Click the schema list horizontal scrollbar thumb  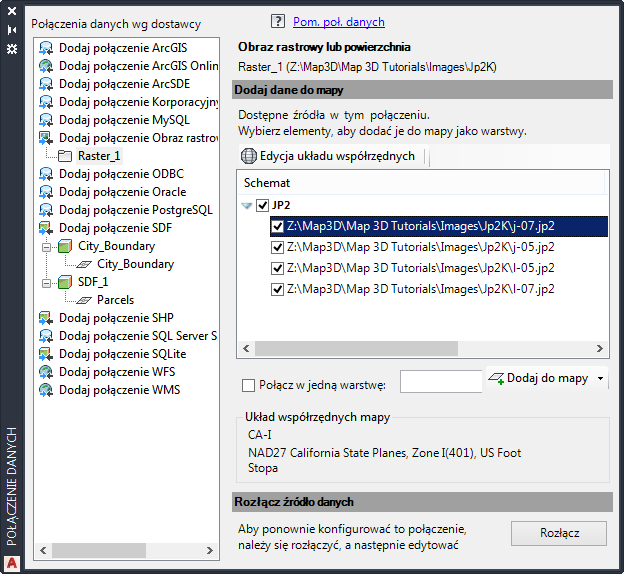(x=356, y=349)
